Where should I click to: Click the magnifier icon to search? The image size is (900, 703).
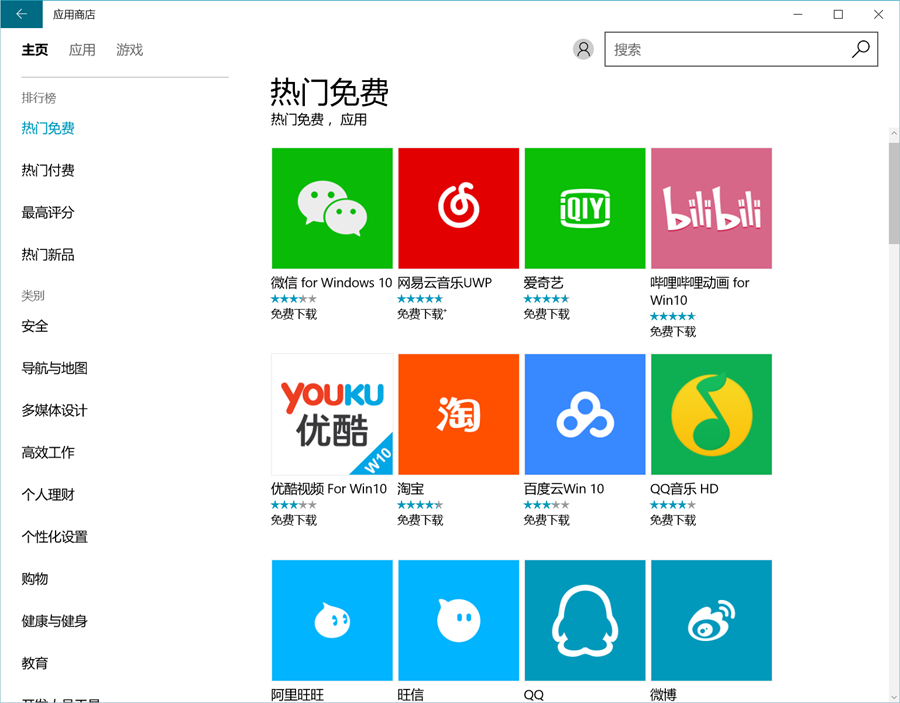(860, 48)
